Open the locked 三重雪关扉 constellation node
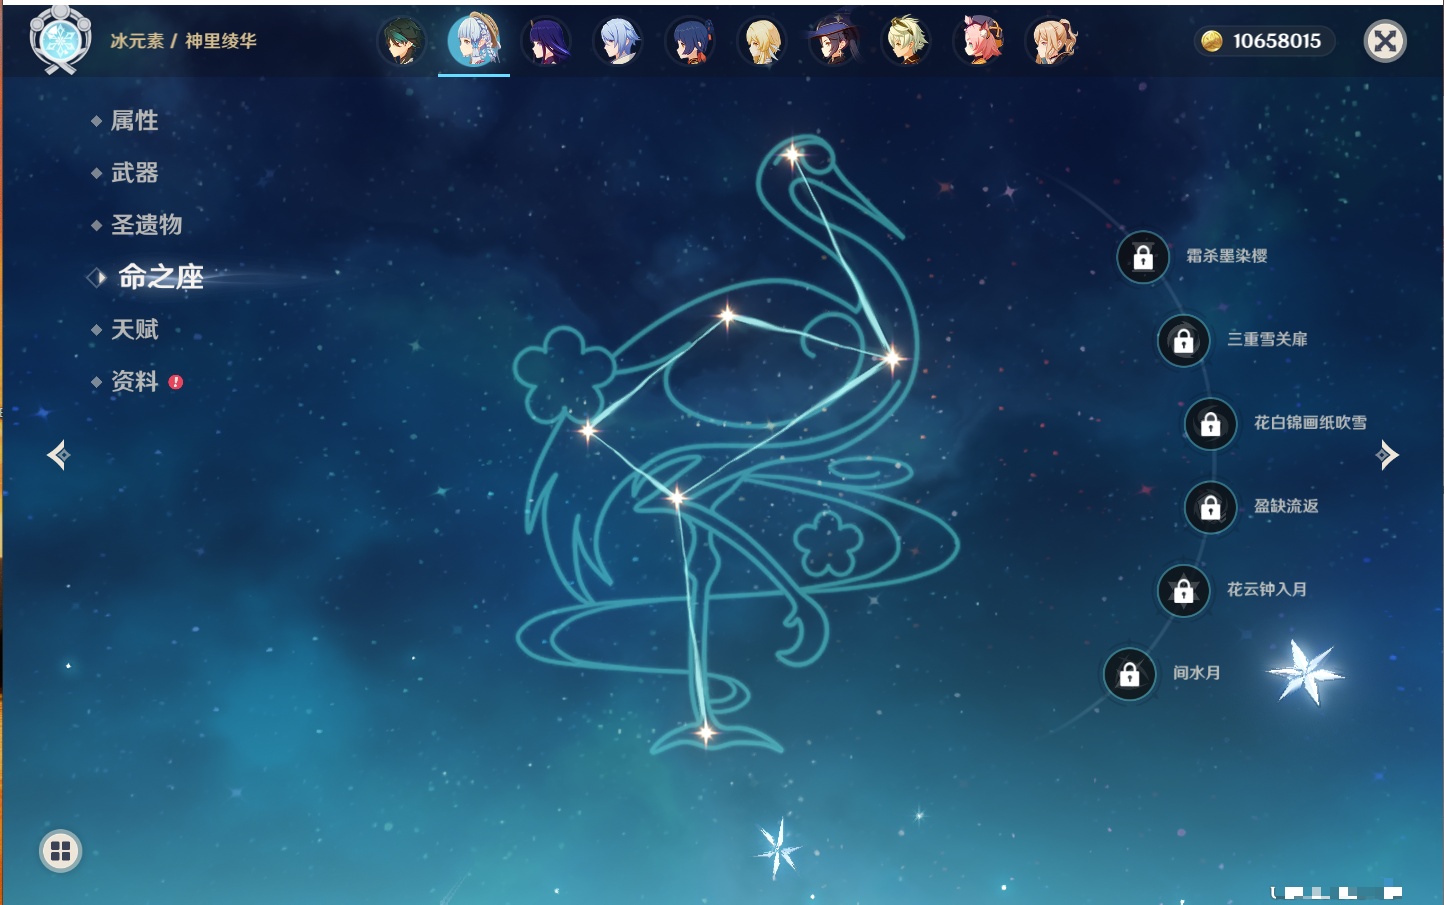The image size is (1444, 905). point(1183,341)
